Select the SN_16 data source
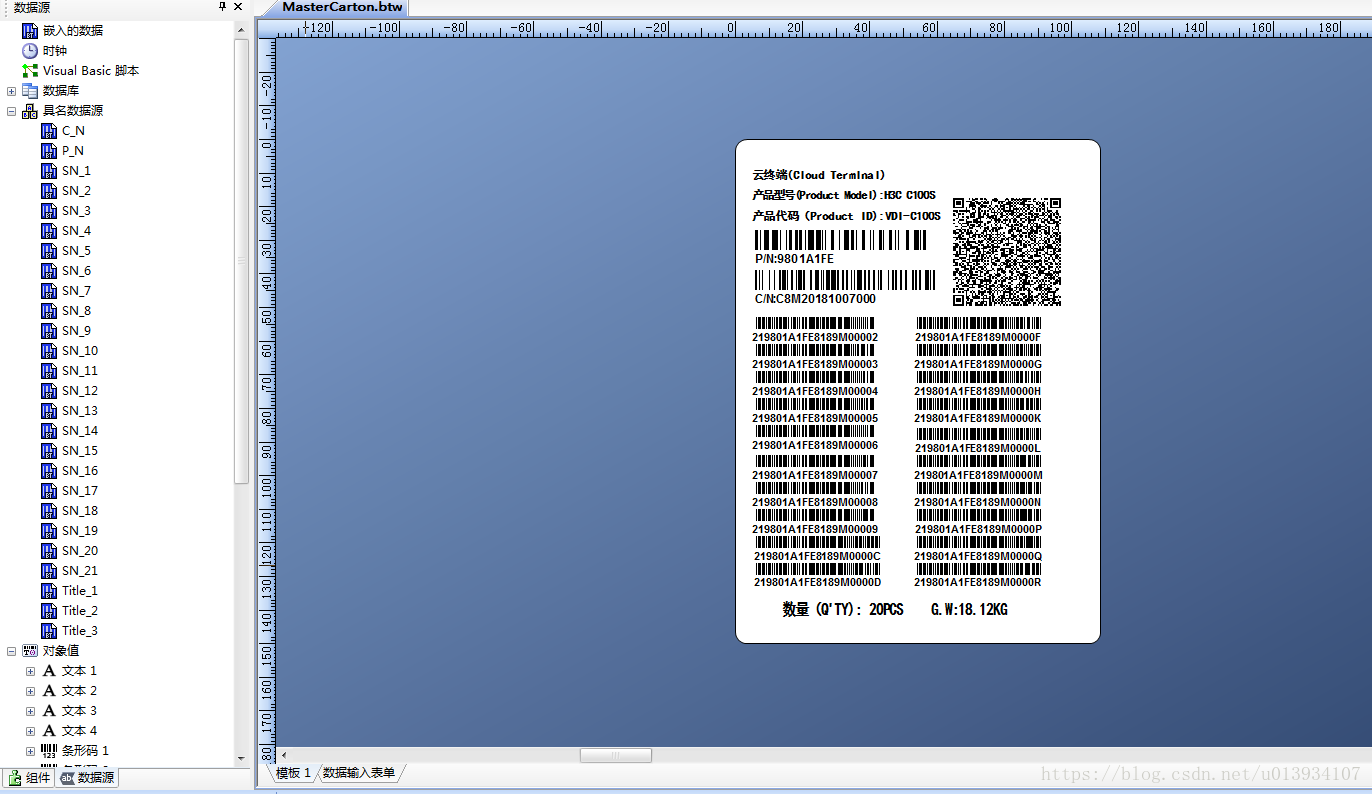The width and height of the screenshot is (1372, 794). pyautogui.click(x=80, y=471)
